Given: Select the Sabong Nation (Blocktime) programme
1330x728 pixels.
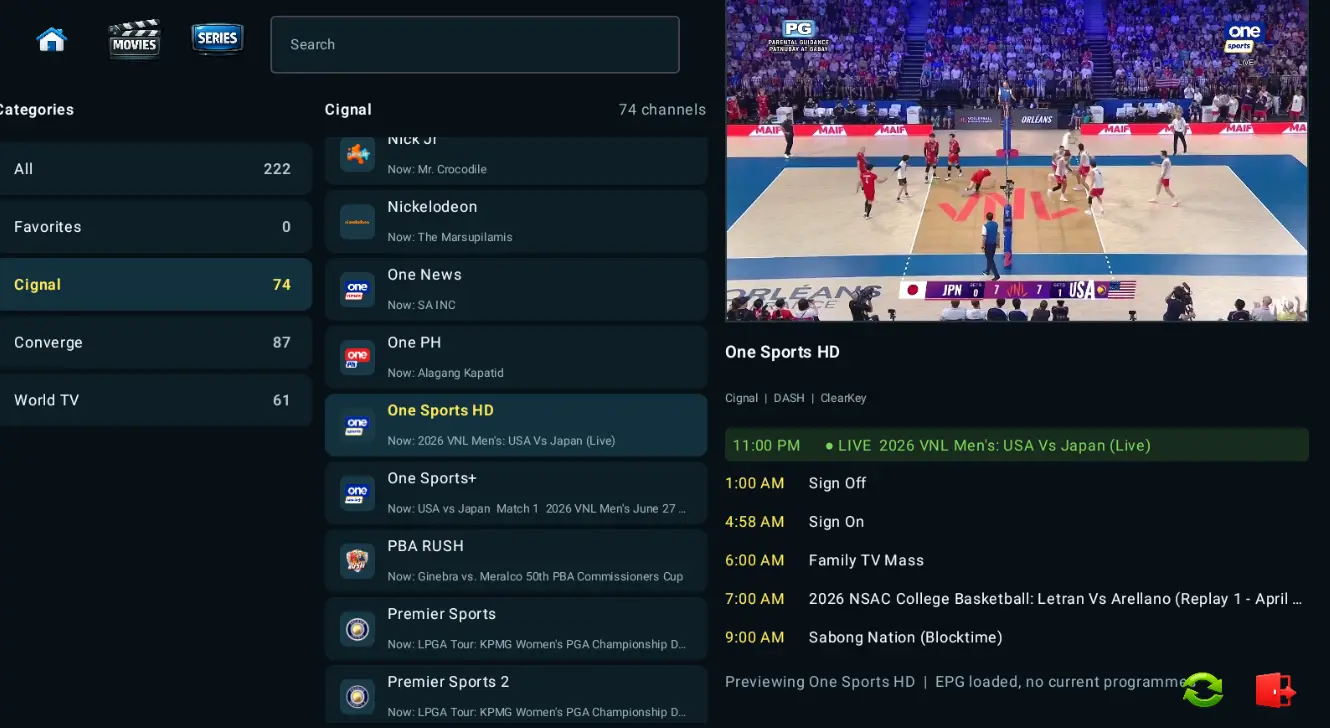Looking at the screenshot, I should point(1016,637).
